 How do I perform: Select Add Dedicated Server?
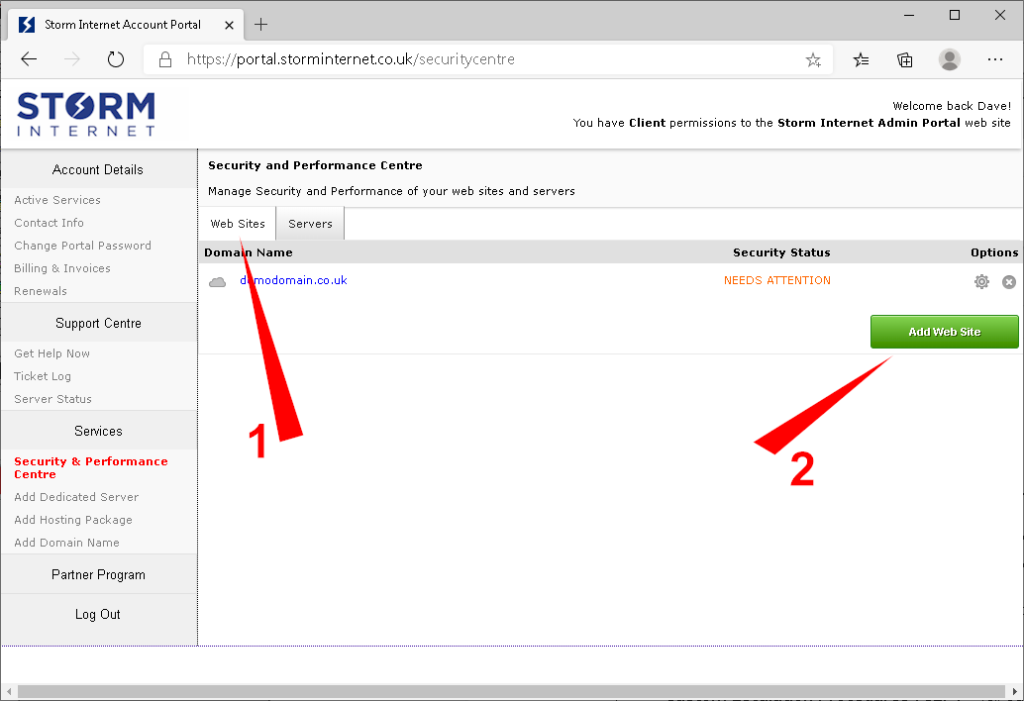pos(76,497)
